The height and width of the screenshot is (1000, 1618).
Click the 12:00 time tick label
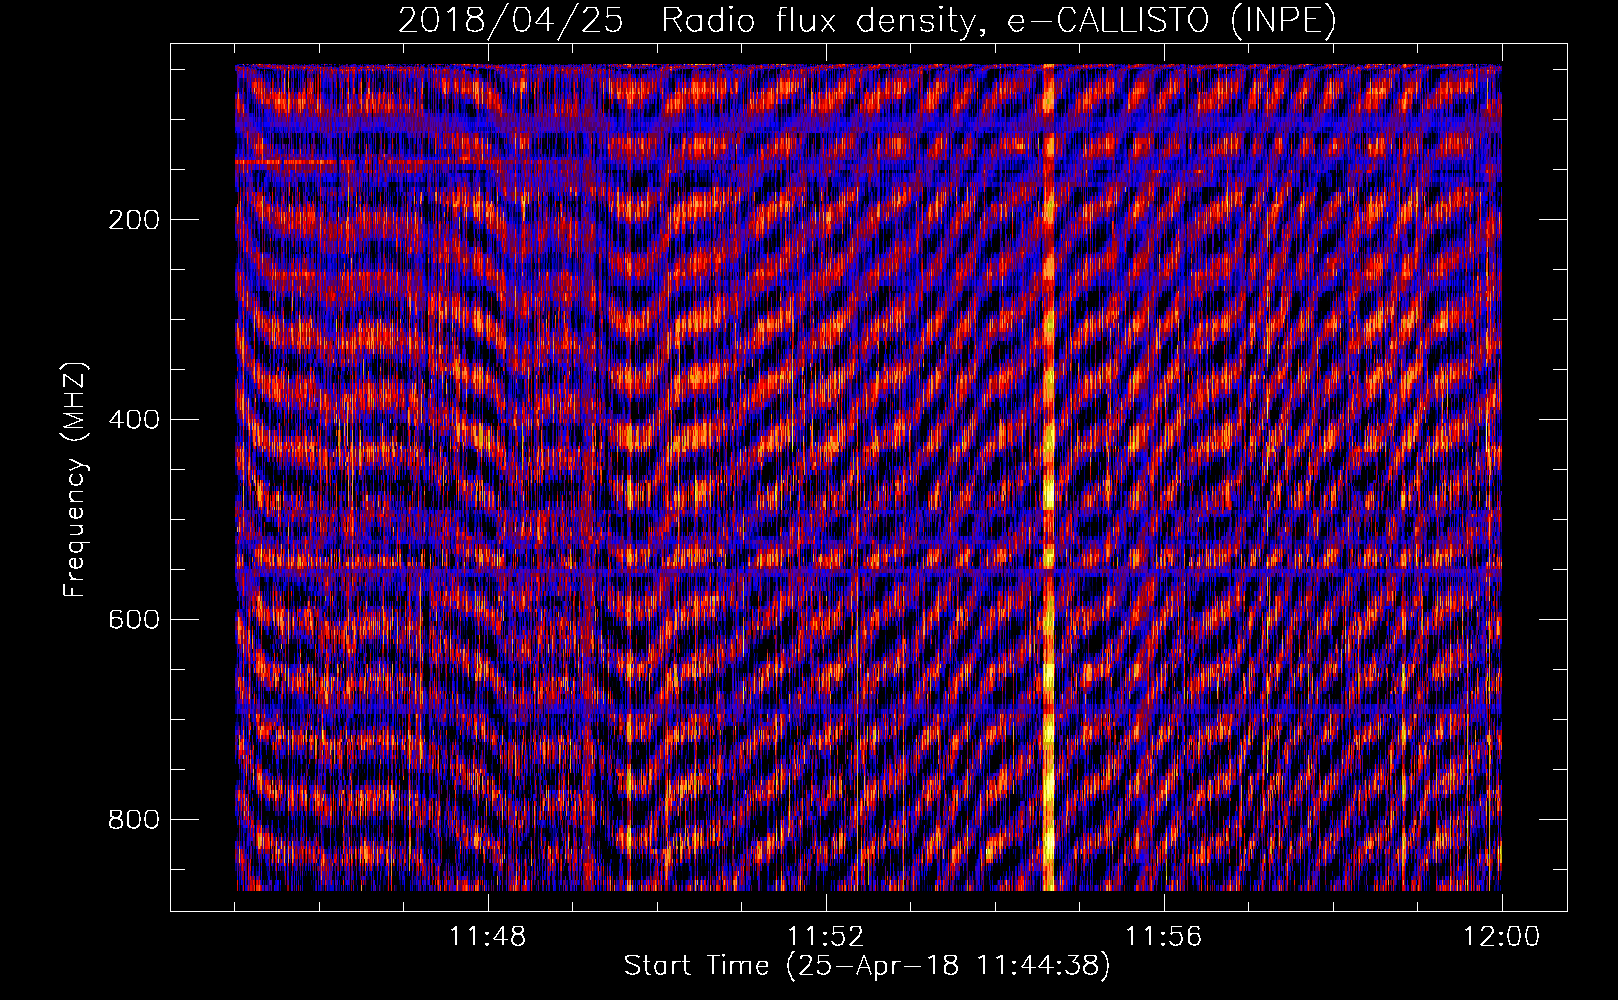coord(1501,937)
